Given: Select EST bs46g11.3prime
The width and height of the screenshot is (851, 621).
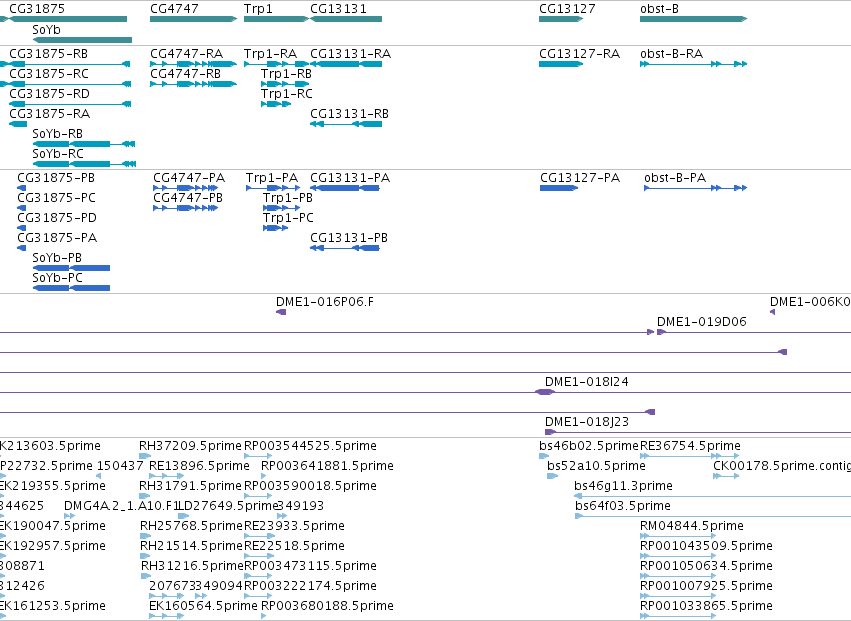Looking at the screenshot, I should [713, 496].
